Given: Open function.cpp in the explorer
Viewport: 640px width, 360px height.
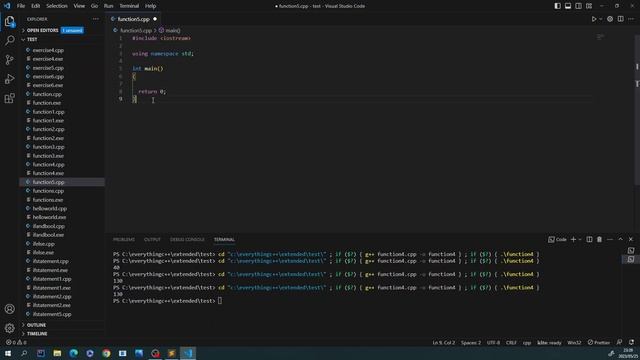Looking at the screenshot, I should [47, 94].
